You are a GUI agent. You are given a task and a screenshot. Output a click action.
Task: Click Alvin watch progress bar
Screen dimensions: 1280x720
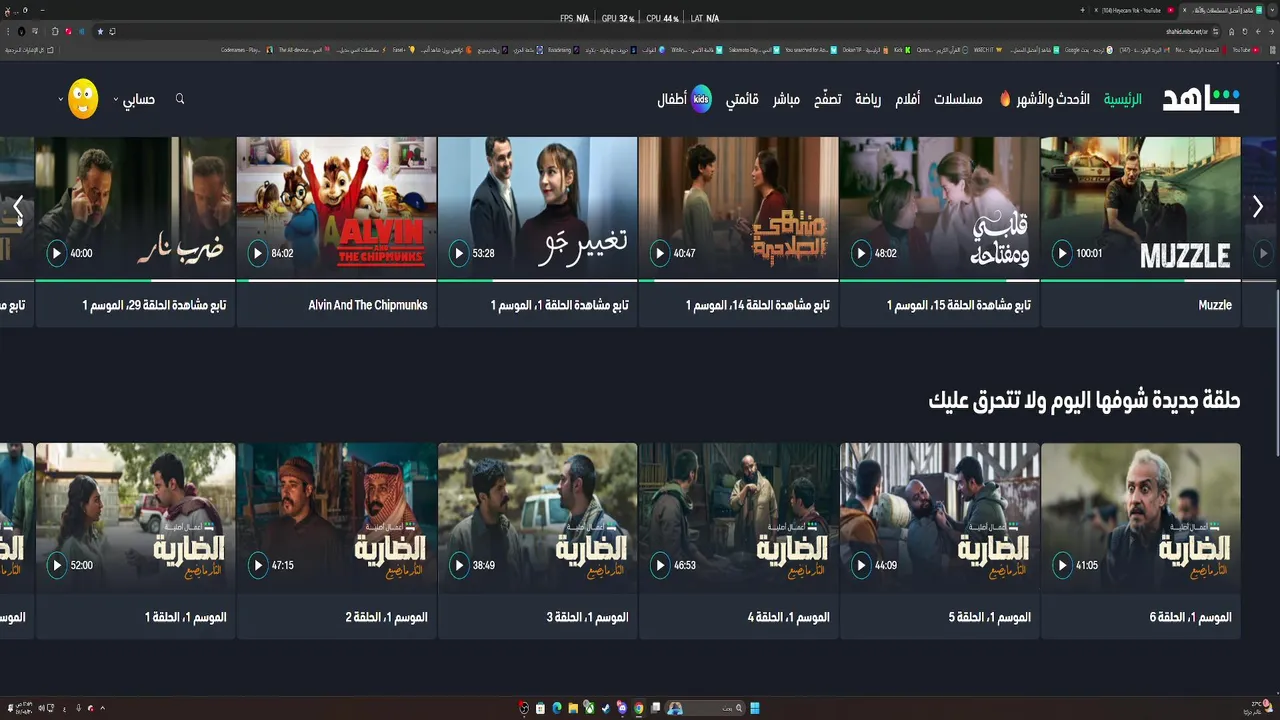337,281
